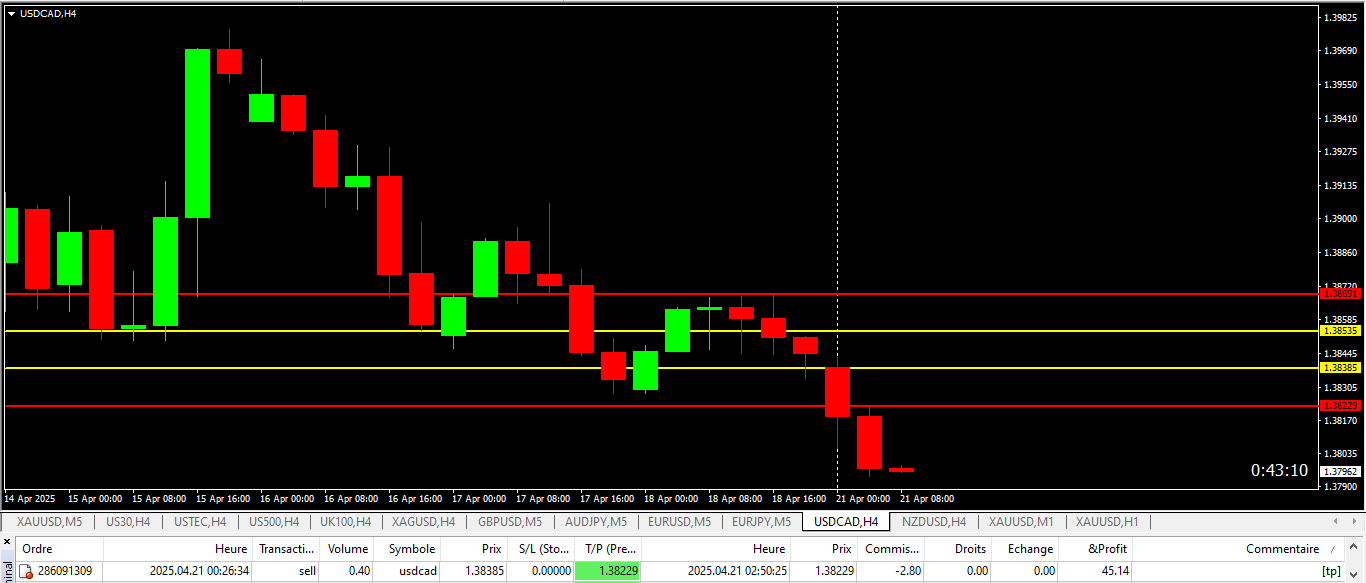Click the sell transaction type cell
1366x583 pixels.
coord(307,571)
